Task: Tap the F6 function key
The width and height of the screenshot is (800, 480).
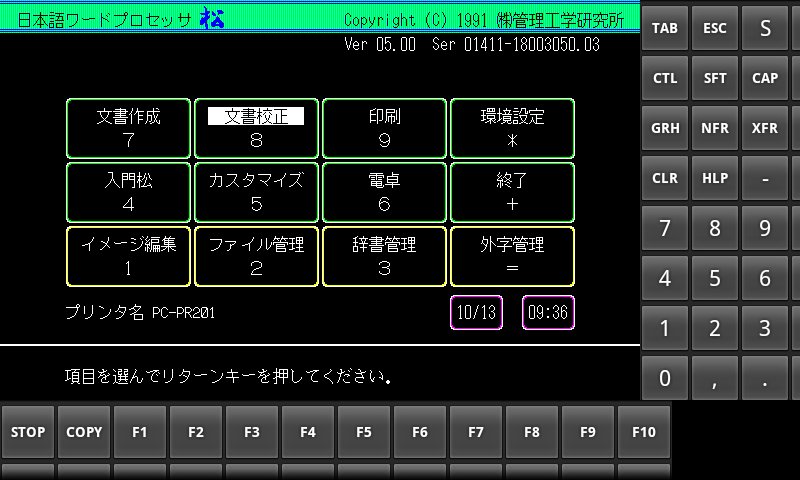Action: pyautogui.click(x=420, y=432)
